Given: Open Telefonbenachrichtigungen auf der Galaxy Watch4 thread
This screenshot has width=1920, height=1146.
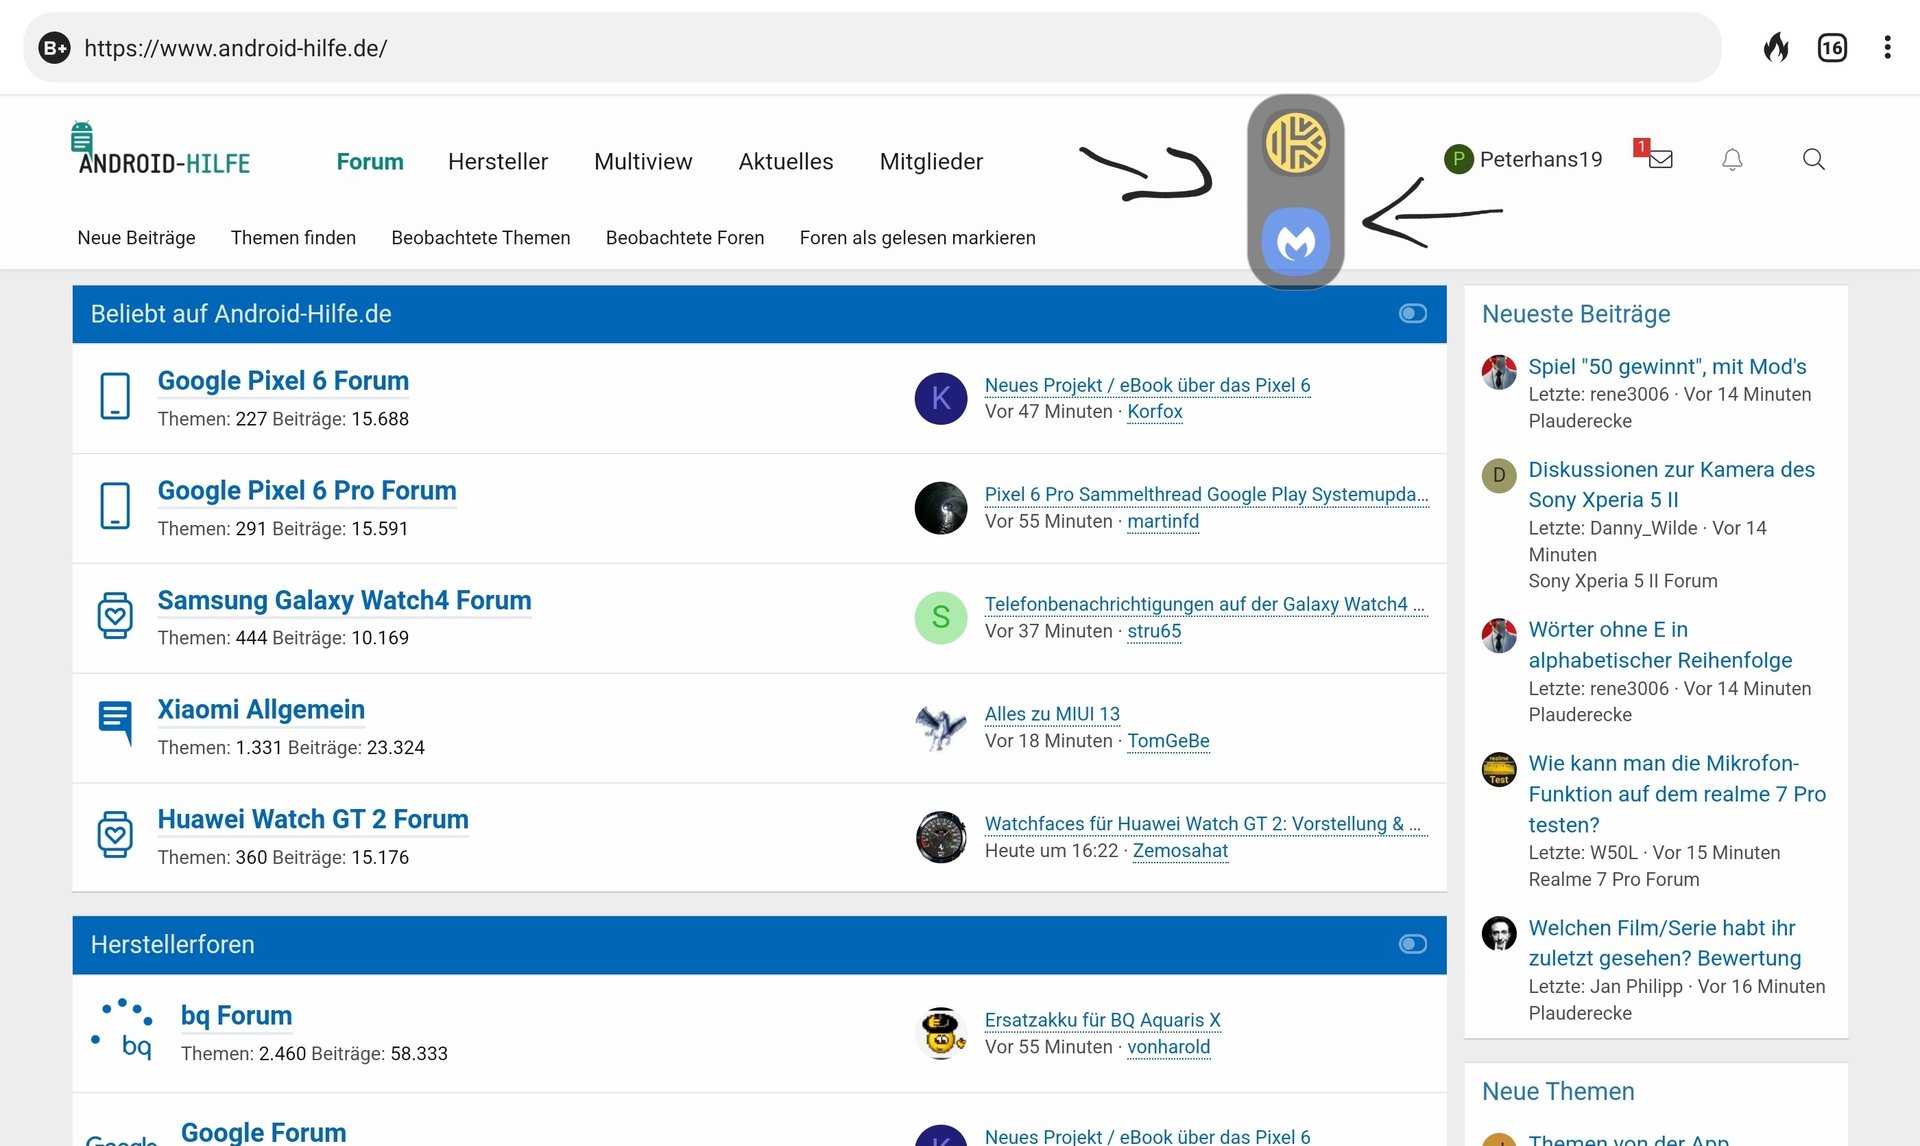Looking at the screenshot, I should coord(1204,604).
